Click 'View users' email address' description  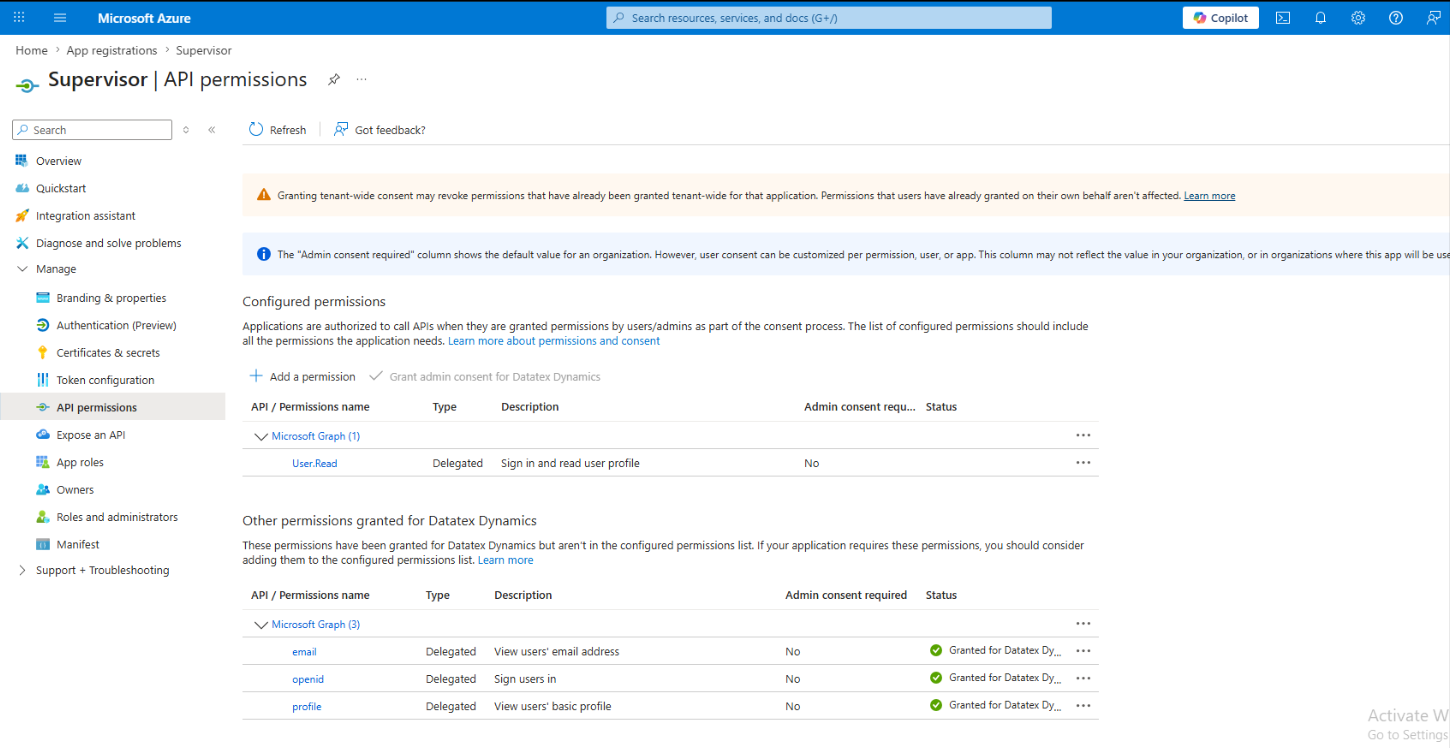click(x=557, y=652)
